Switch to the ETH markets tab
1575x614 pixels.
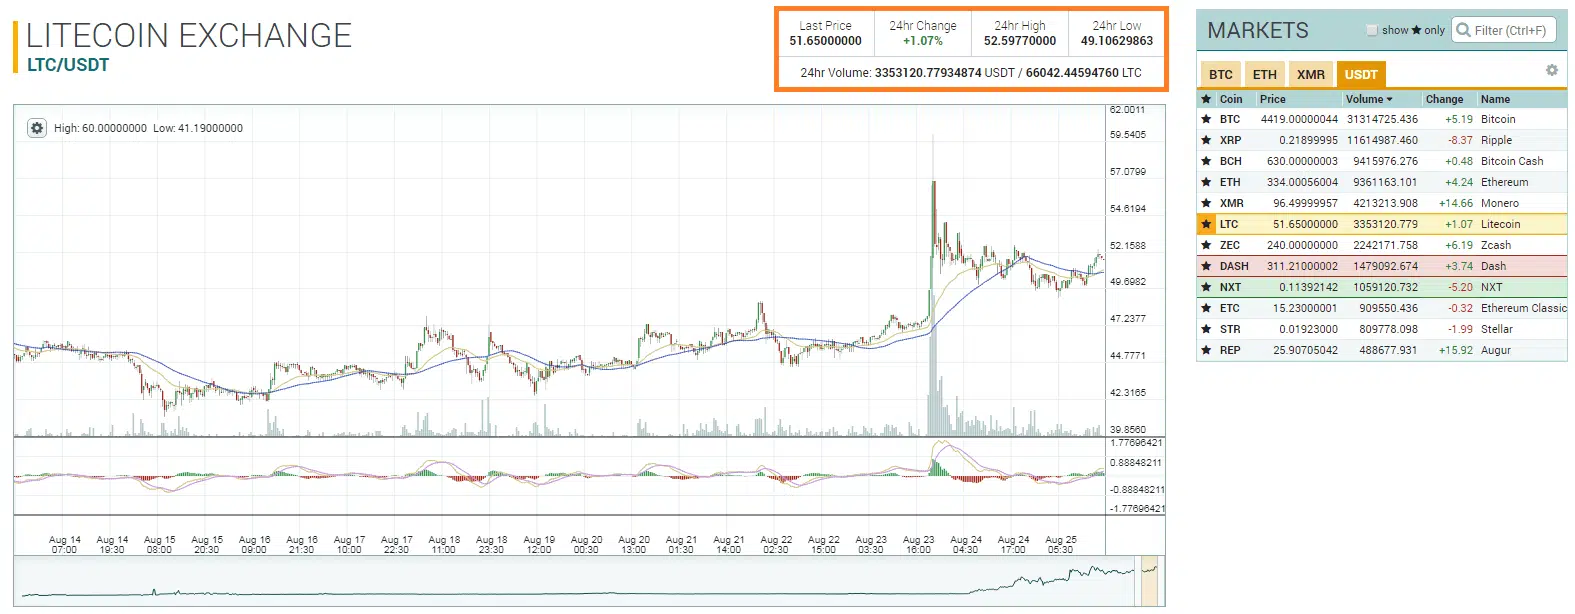pos(1264,74)
